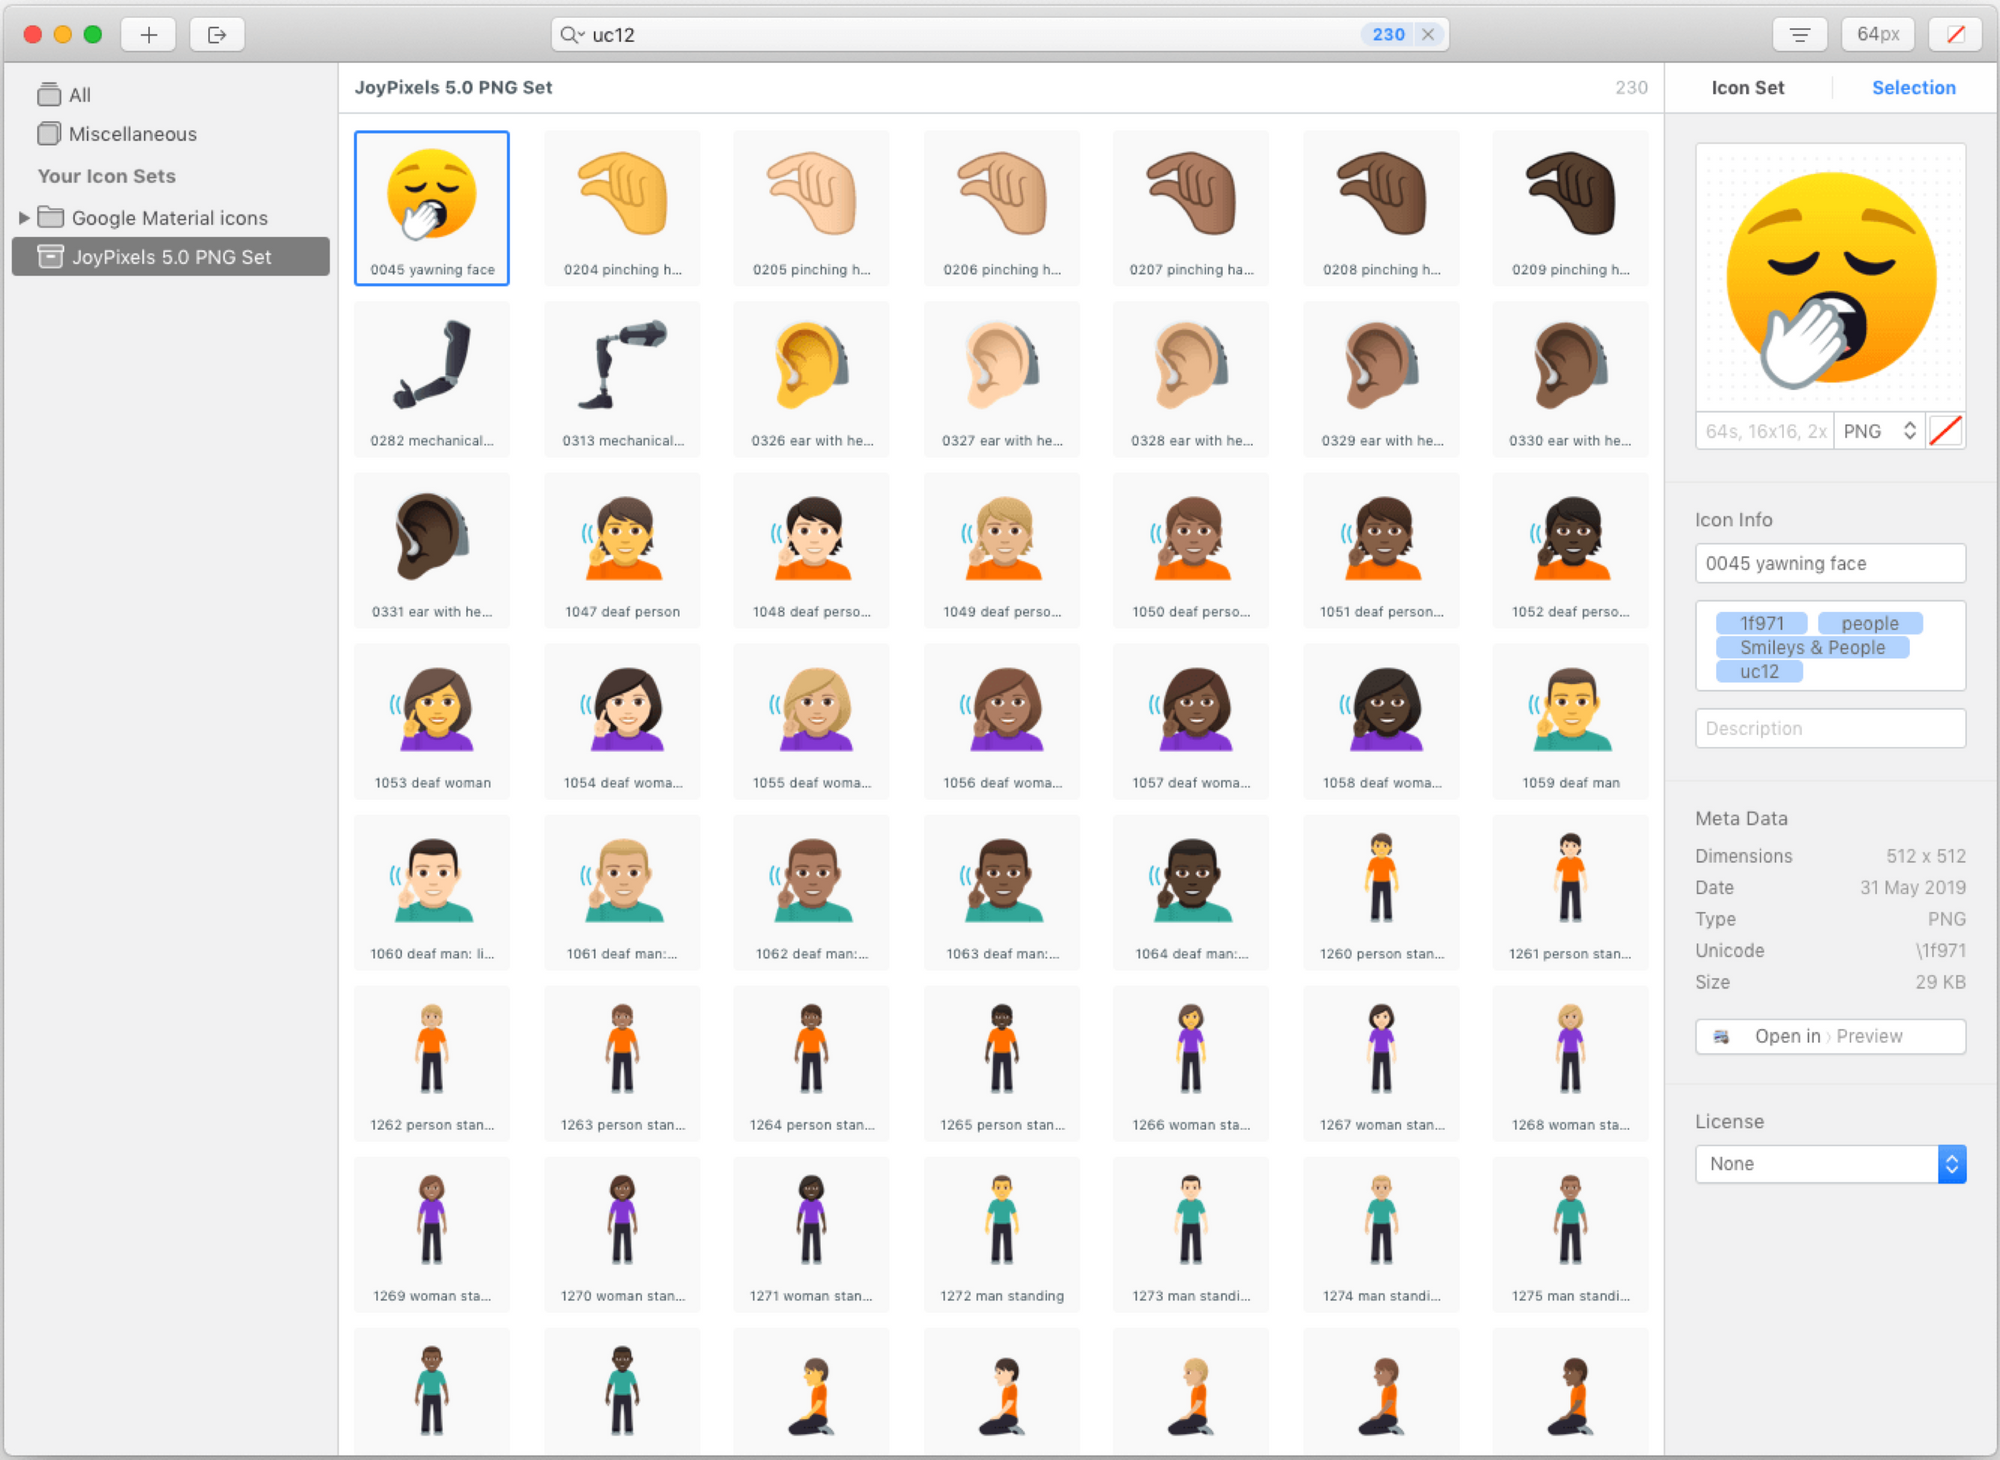Screen dimensions: 2000x1460
Task: Open the License dropdown set to None
Action: click(x=1830, y=1164)
